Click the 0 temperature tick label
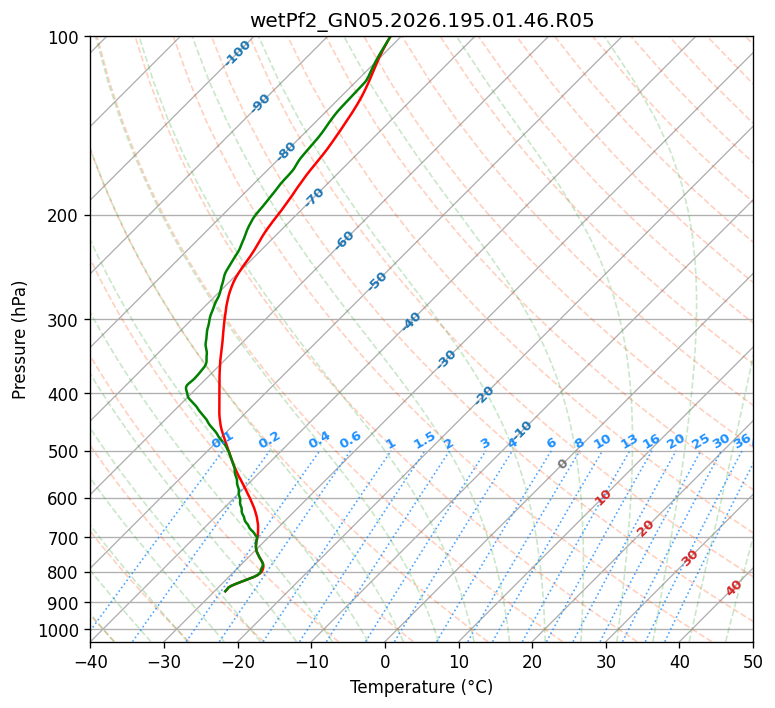This screenshot has width=775, height=708. coord(385,661)
